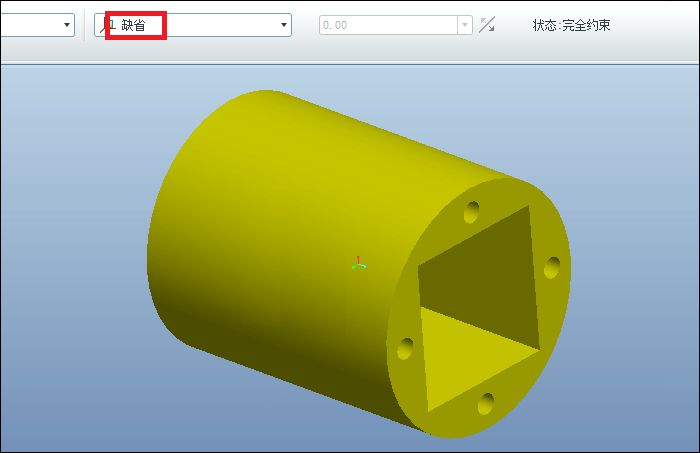Viewport: 700px width, 453px height.
Task: Open the offset value dropdown arrow
Action: pos(465,25)
